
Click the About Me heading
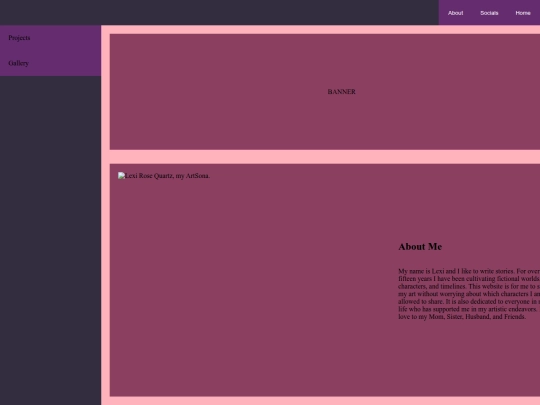pyautogui.click(x=420, y=247)
